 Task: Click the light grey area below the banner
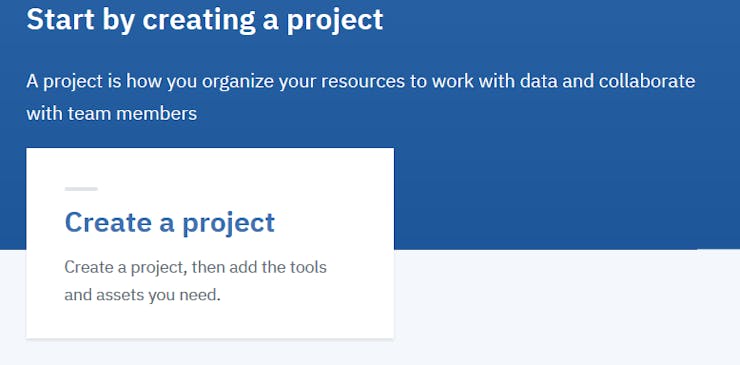pyautogui.click(x=566, y=307)
